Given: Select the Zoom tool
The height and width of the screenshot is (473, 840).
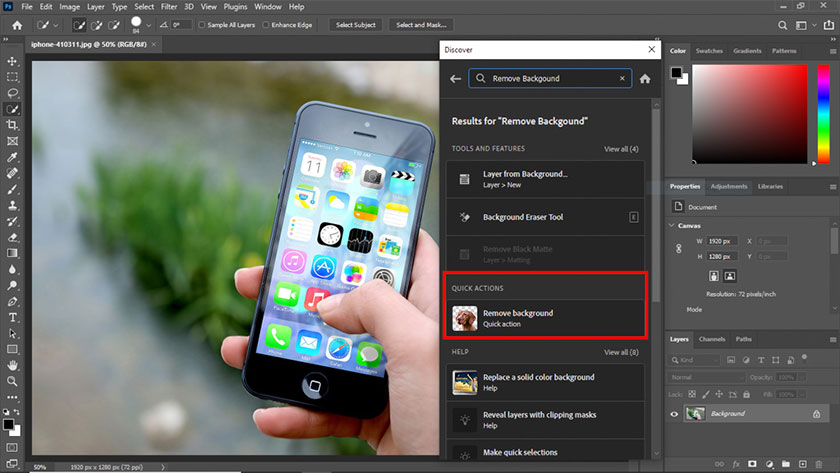Looking at the screenshot, I should pos(12,381).
